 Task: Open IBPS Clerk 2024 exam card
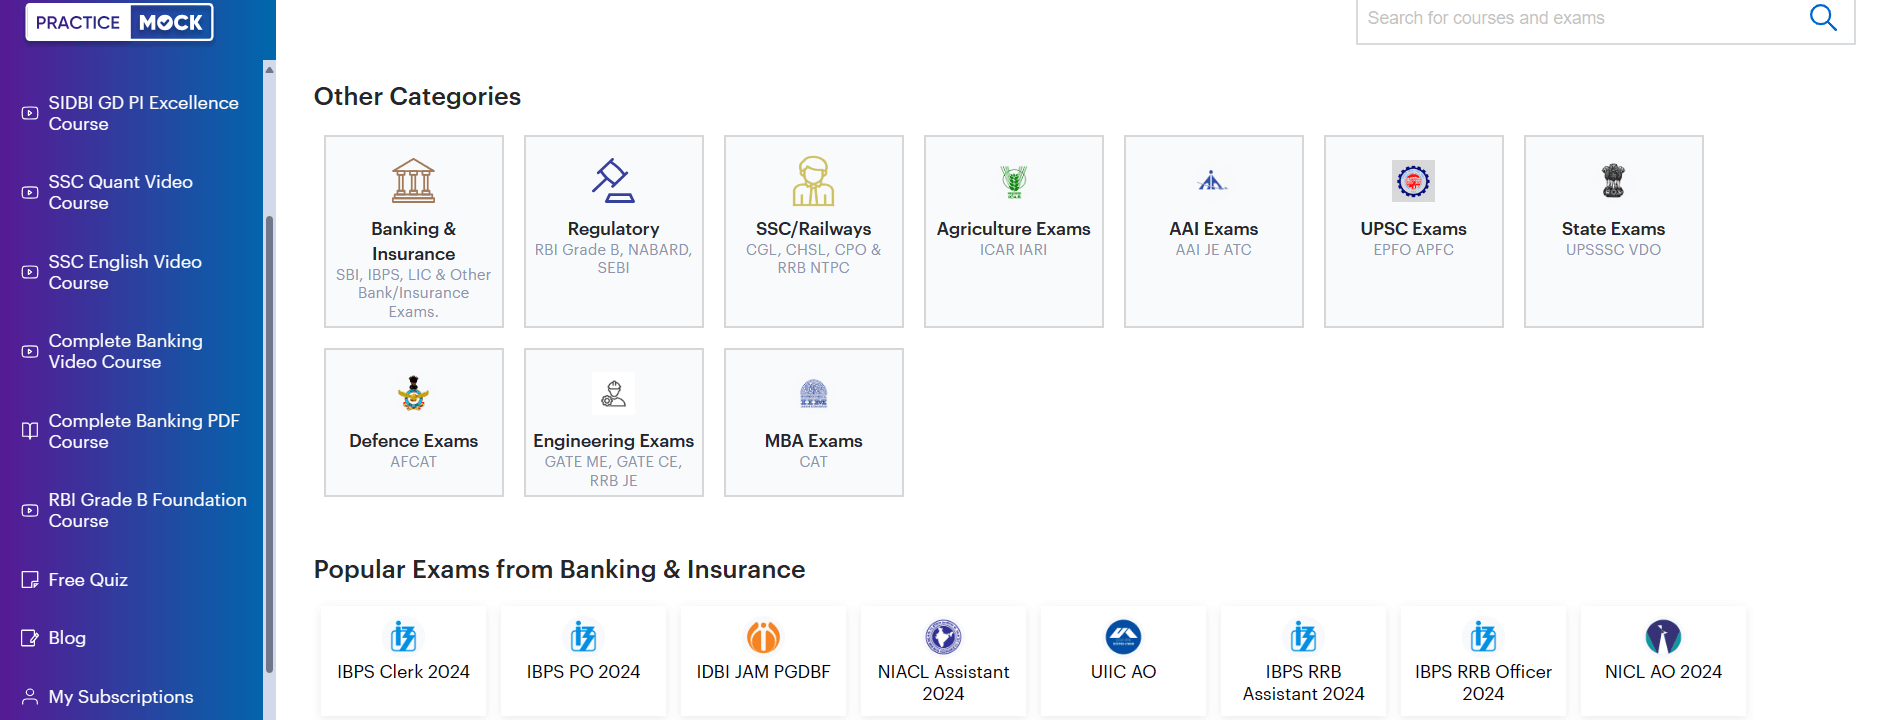point(403,660)
